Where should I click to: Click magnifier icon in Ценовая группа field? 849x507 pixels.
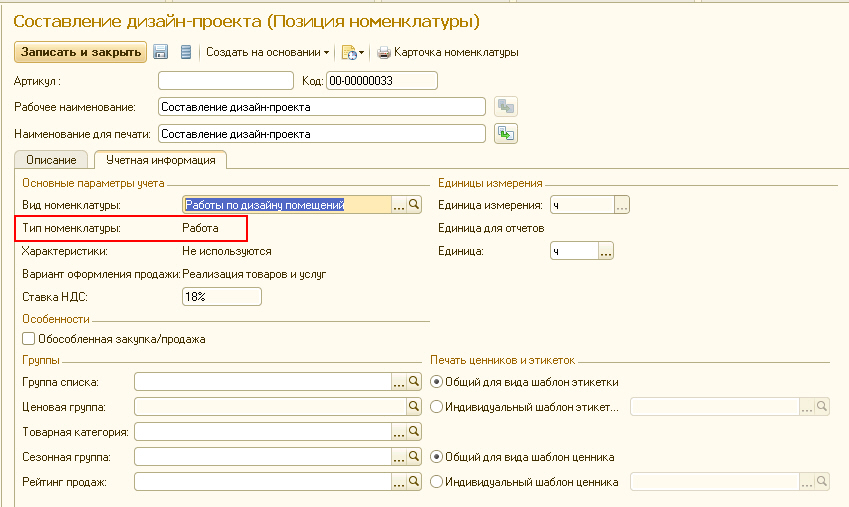pyautogui.click(x=414, y=407)
